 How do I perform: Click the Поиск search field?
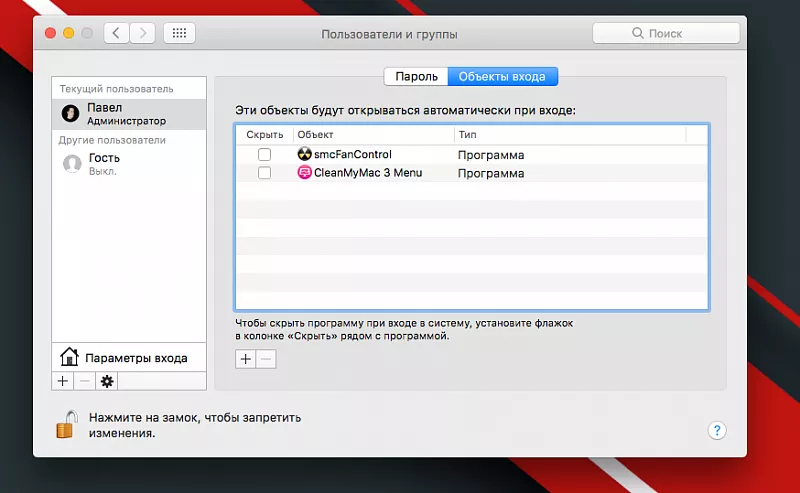pyautogui.click(x=666, y=33)
